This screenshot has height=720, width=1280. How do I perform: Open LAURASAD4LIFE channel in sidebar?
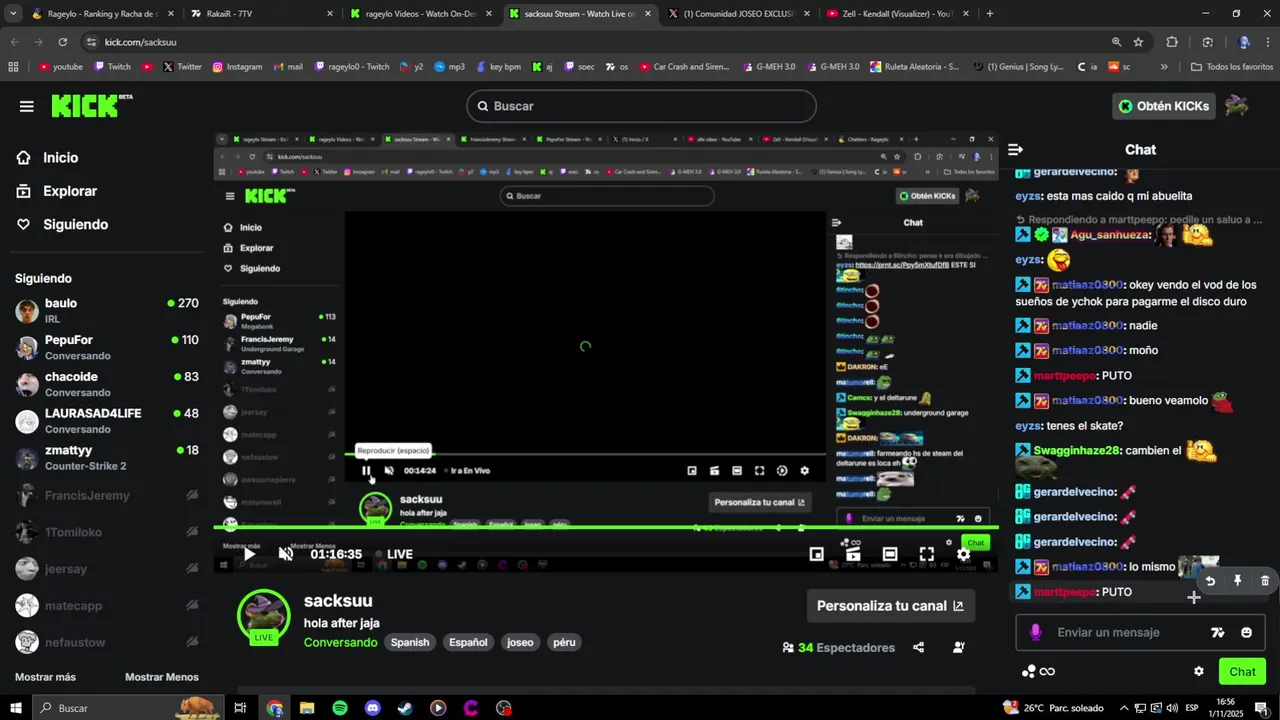pos(104,421)
